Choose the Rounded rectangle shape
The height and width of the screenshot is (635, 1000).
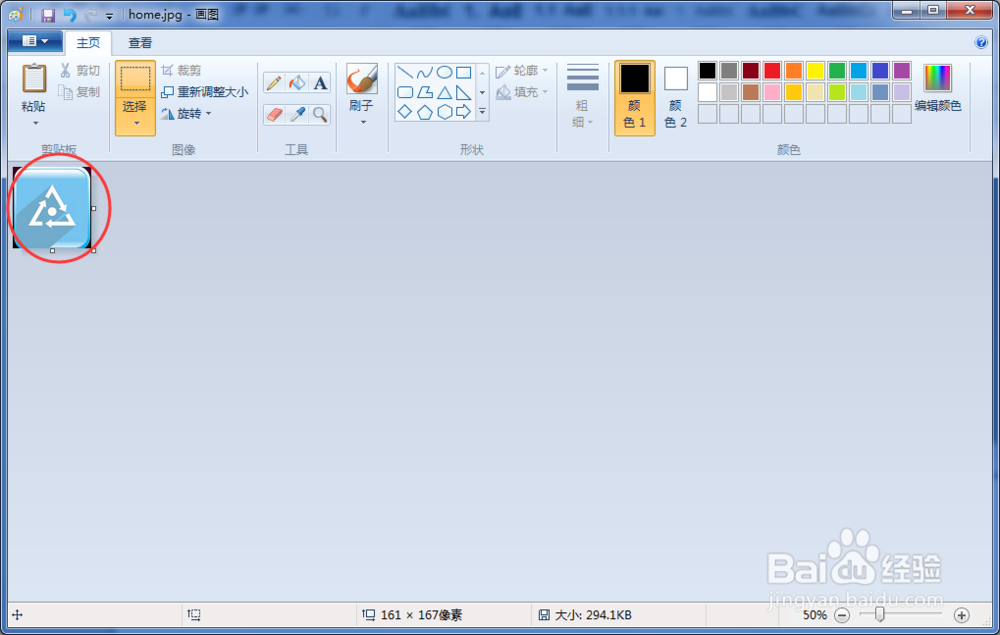405,92
